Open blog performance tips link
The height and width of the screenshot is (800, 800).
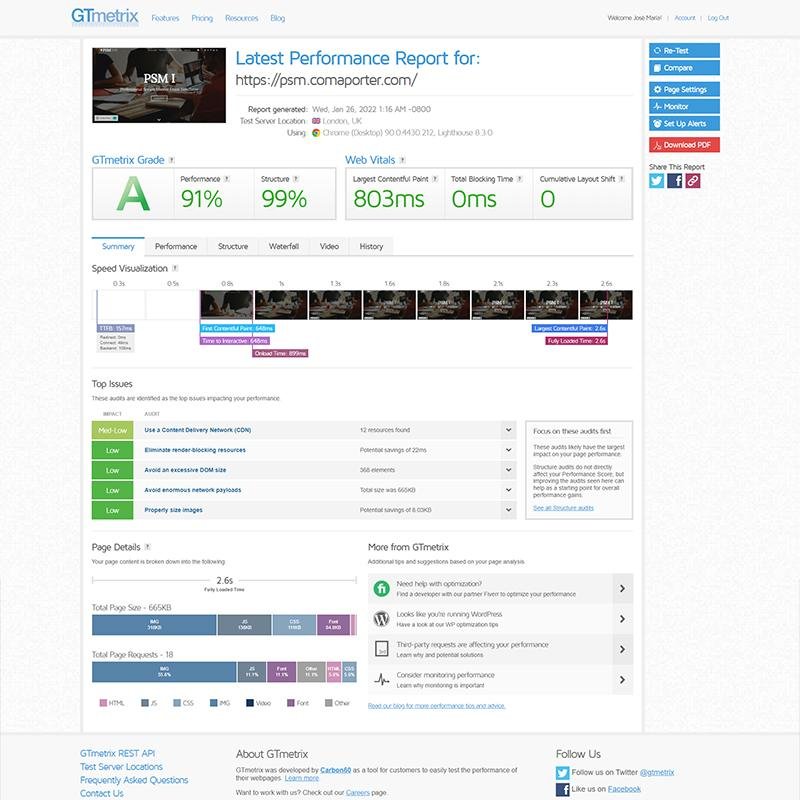click(x=437, y=706)
